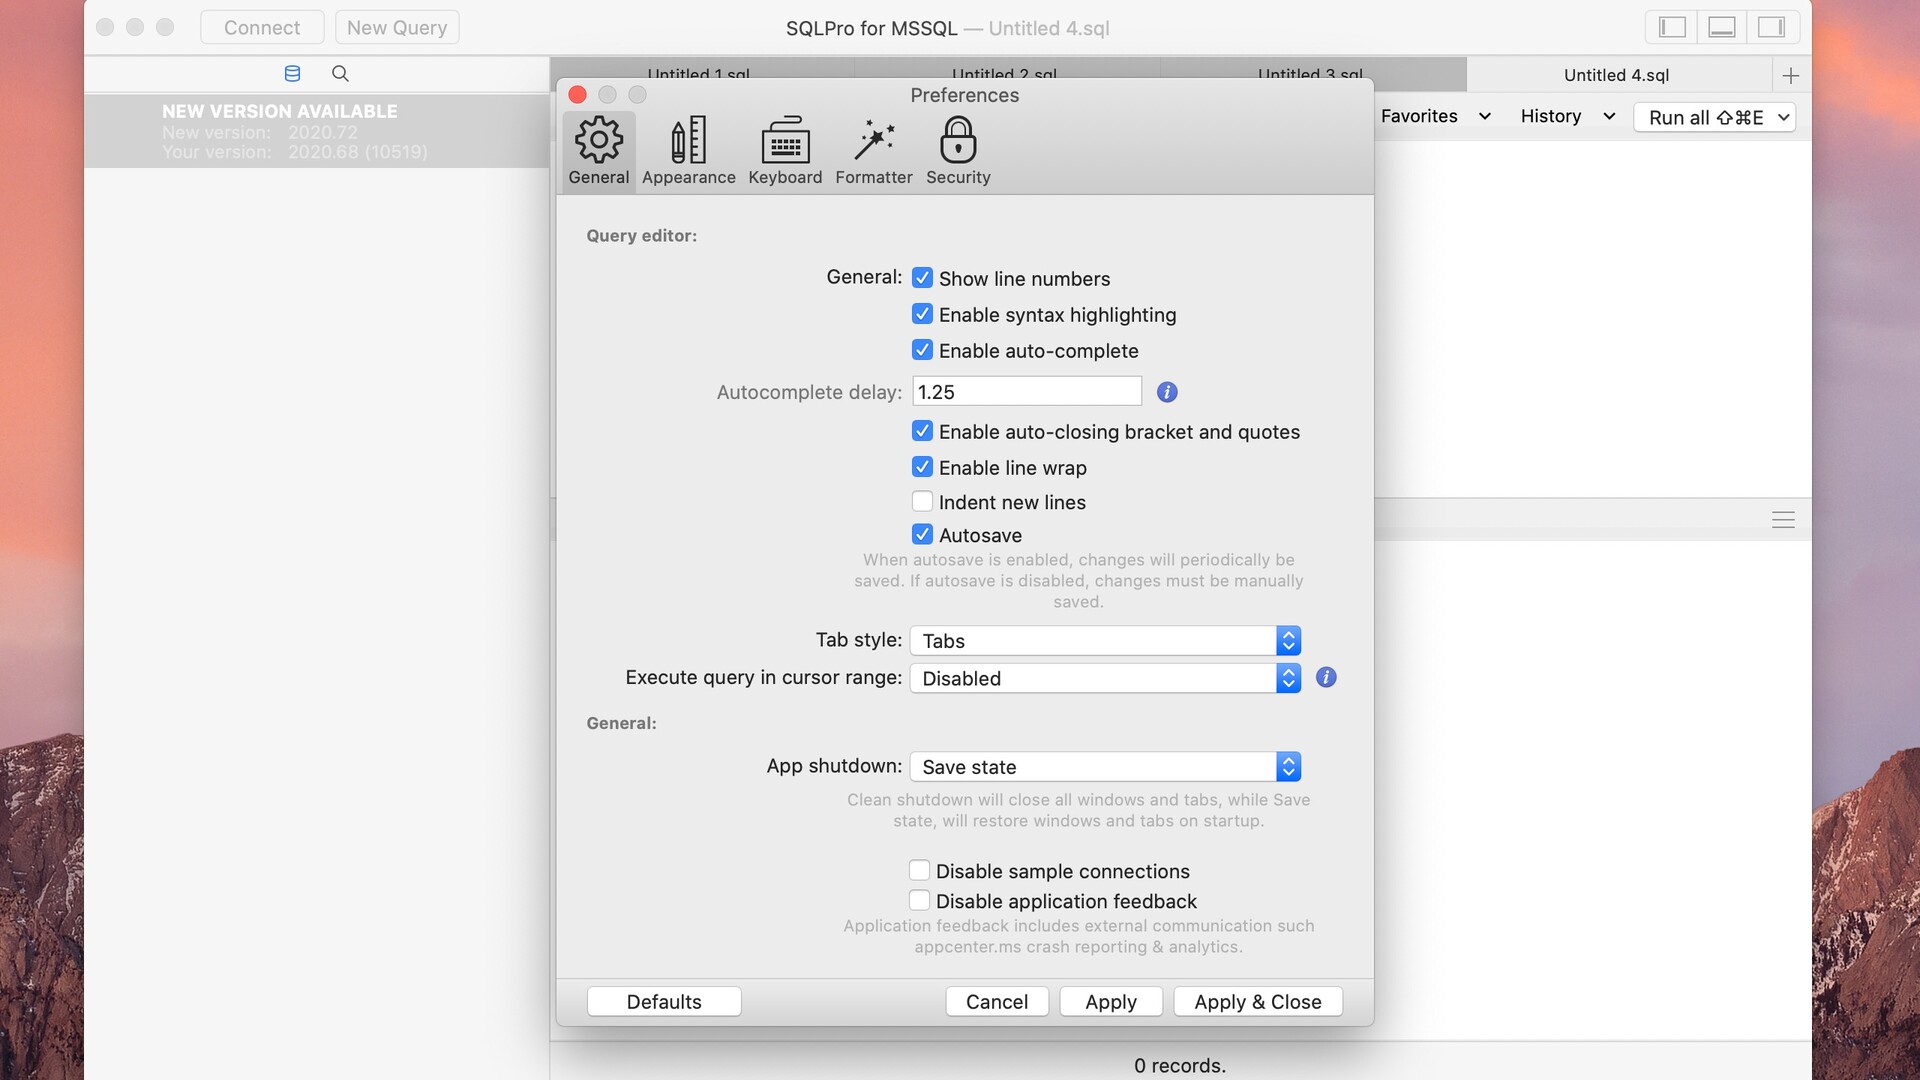Click the Defaults button
Image resolution: width=1920 pixels, height=1080 pixels.
pyautogui.click(x=664, y=1001)
